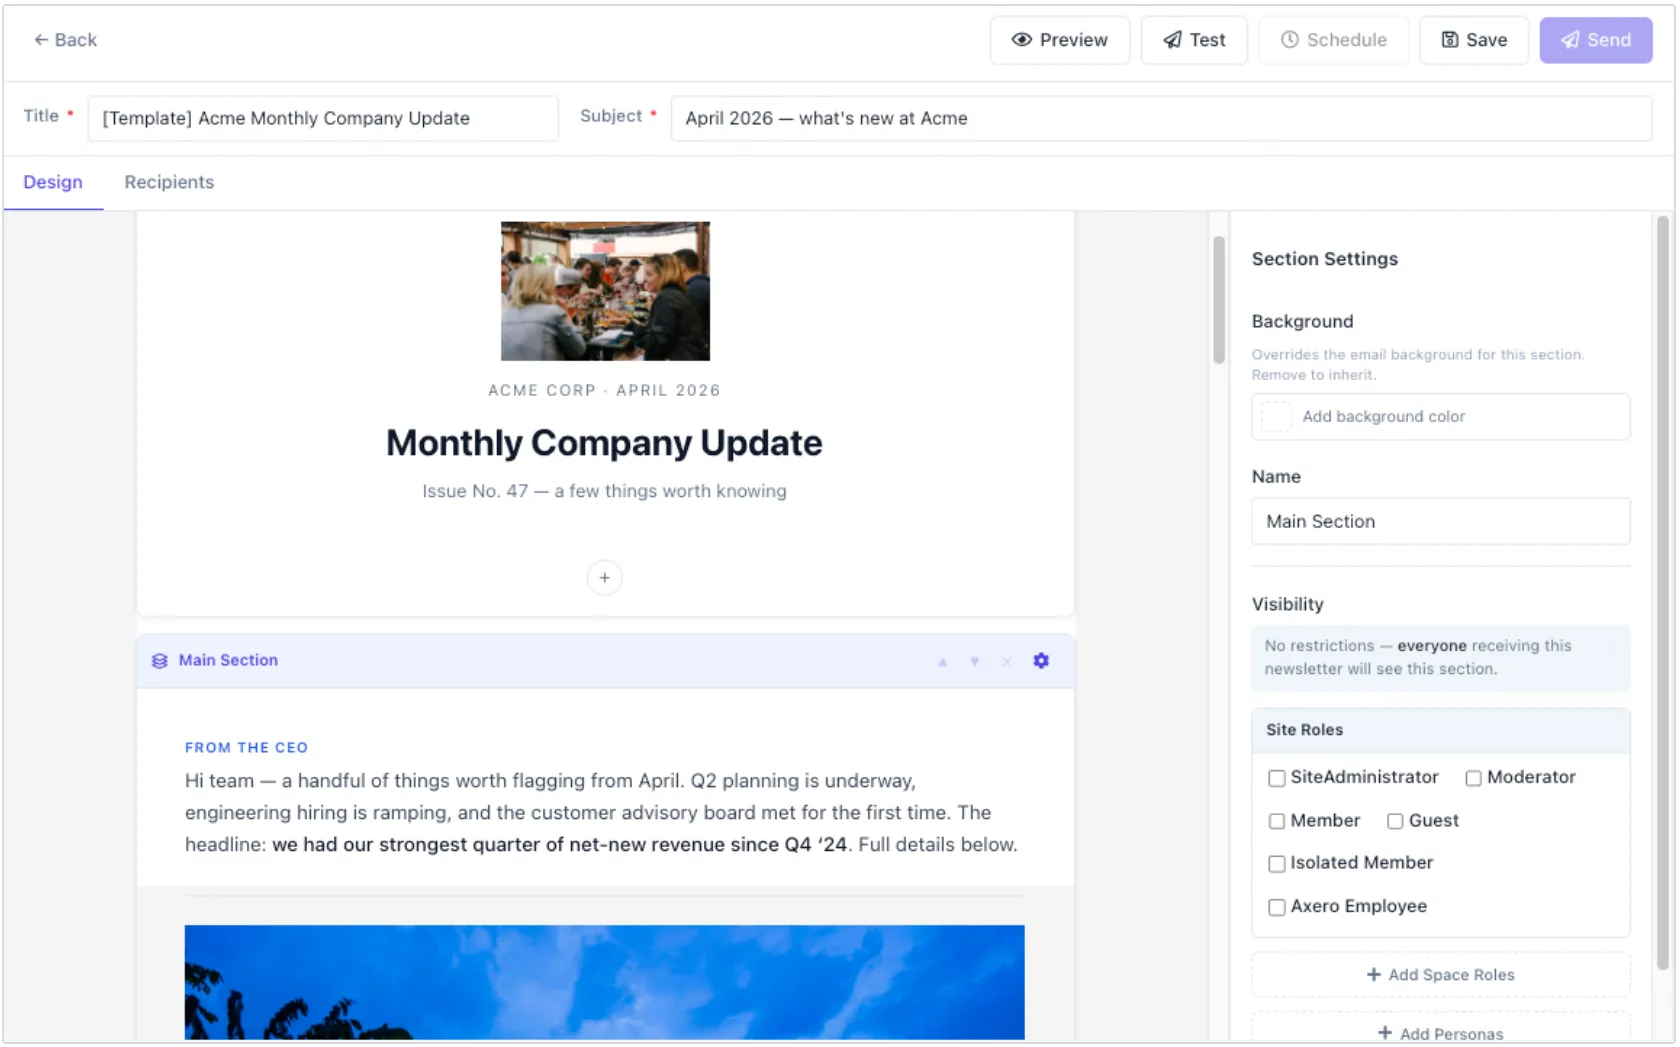Check the Isolated Member checkbox
The image size is (1680, 1047).
[x=1277, y=864]
